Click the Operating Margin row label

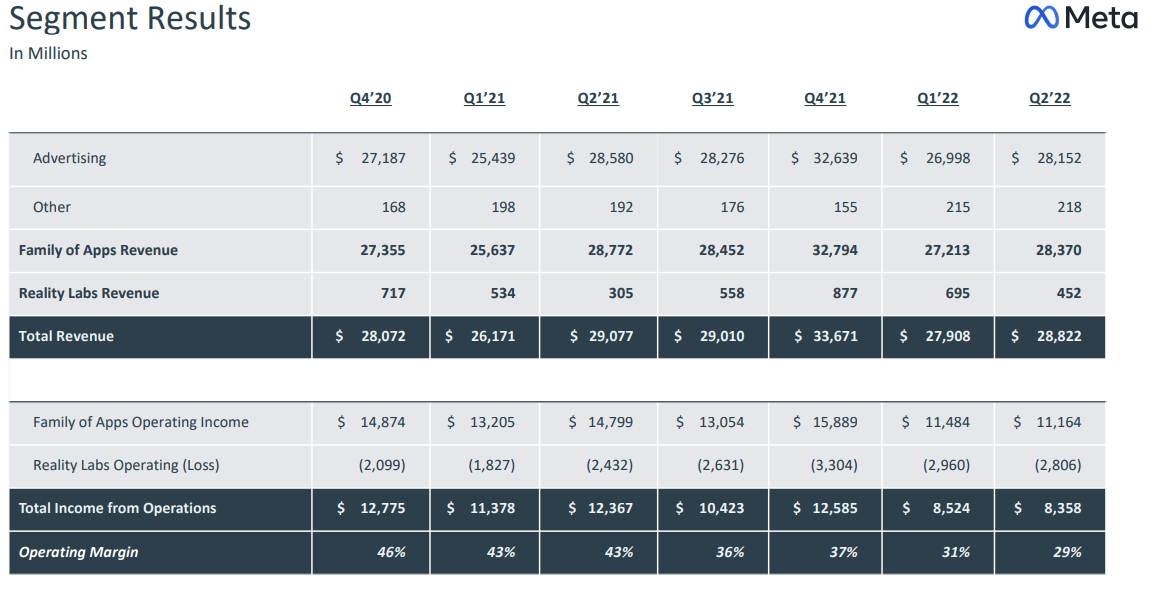[x=78, y=552]
